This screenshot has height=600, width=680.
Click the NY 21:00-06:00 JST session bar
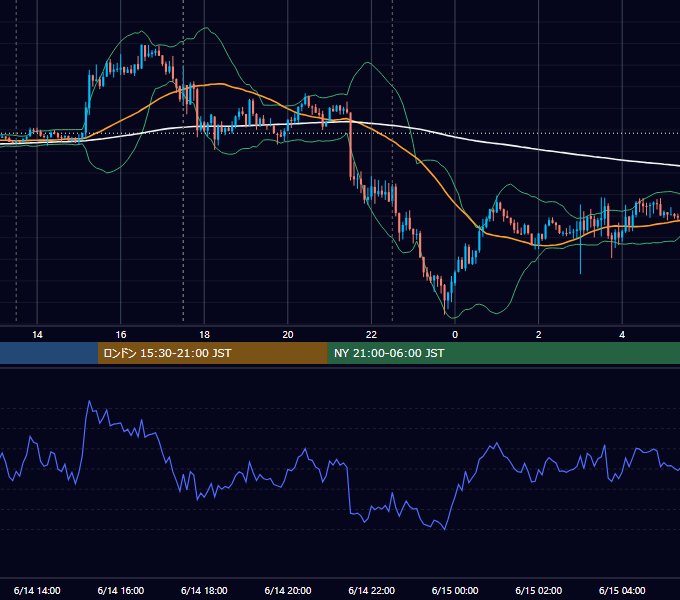coord(503,353)
